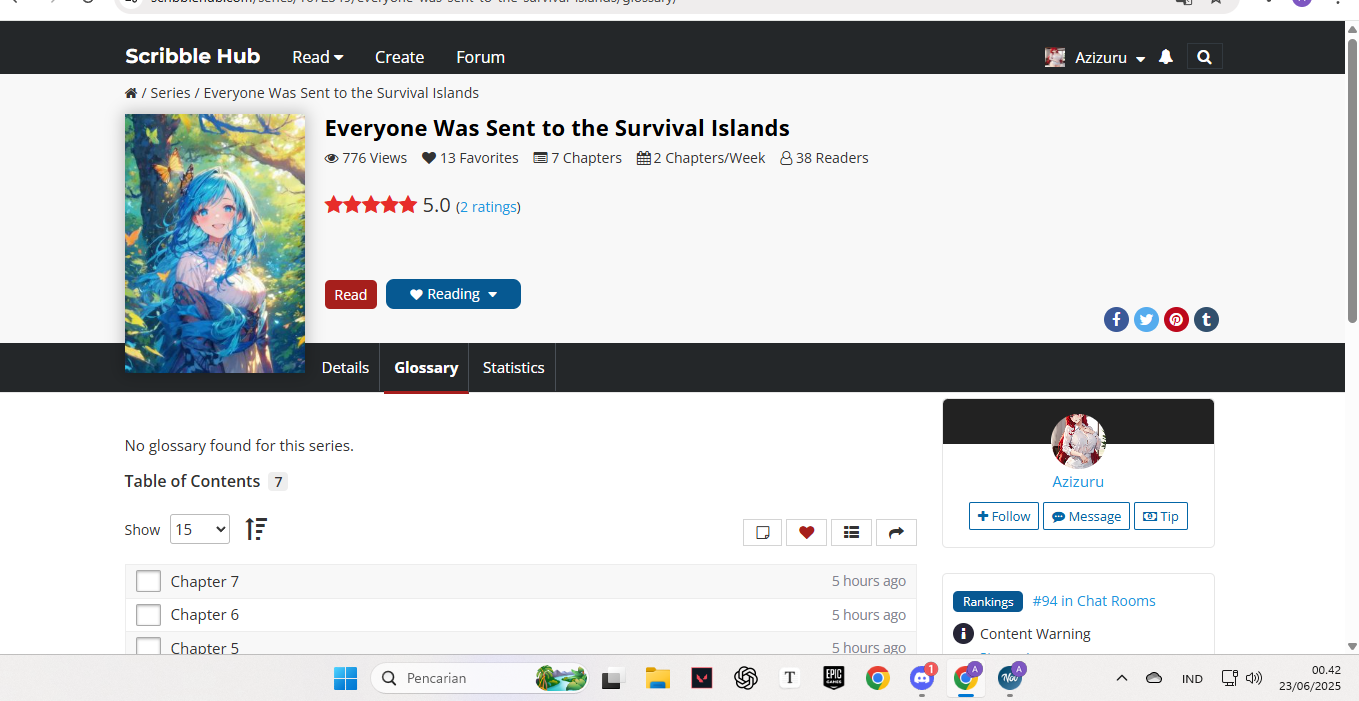Screen dimensions: 1359x701
Task: Click the red Read button
Action: (x=350, y=295)
